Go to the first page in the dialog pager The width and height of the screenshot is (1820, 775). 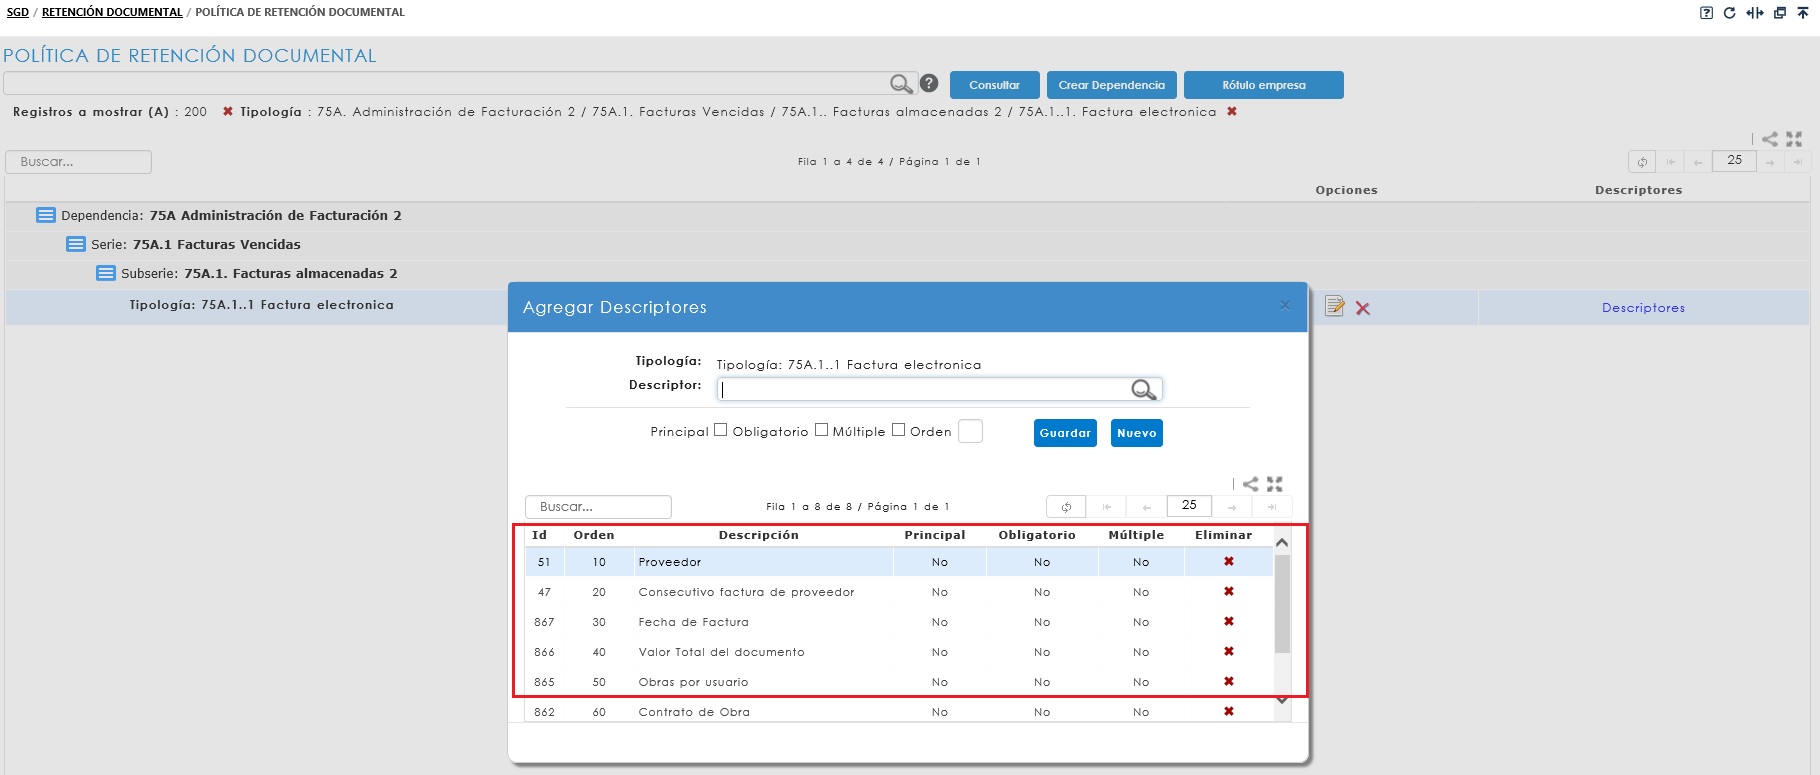coord(1107,507)
